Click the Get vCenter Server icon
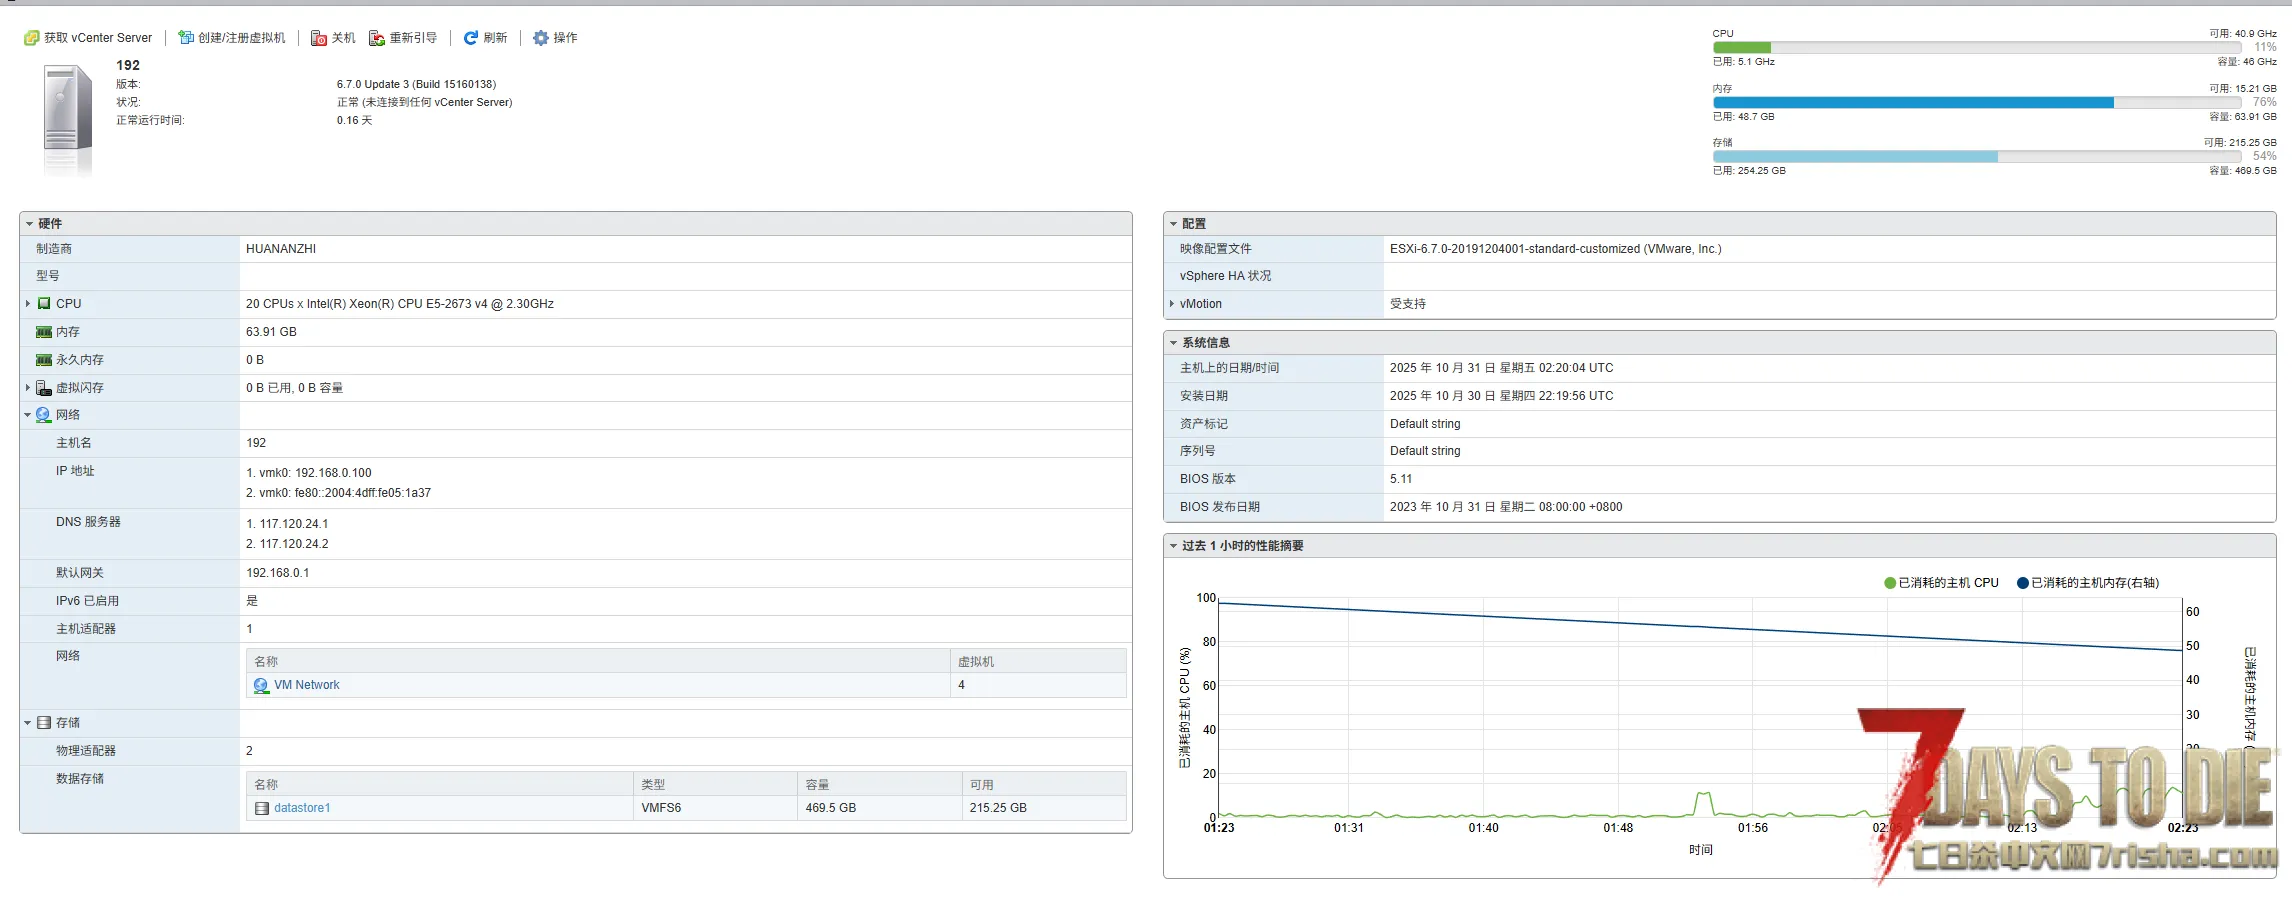Screen dimensions: 2292x898 click(x=31, y=38)
